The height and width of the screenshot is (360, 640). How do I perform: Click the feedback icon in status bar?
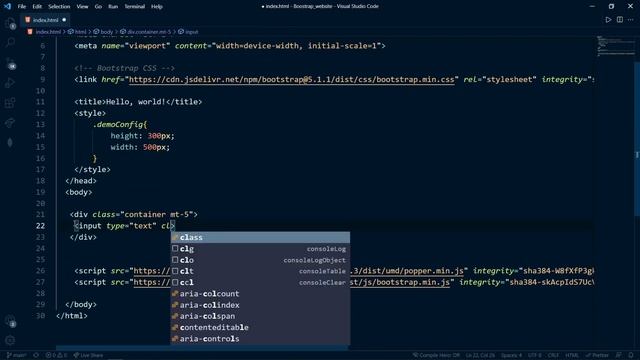(x=619, y=355)
